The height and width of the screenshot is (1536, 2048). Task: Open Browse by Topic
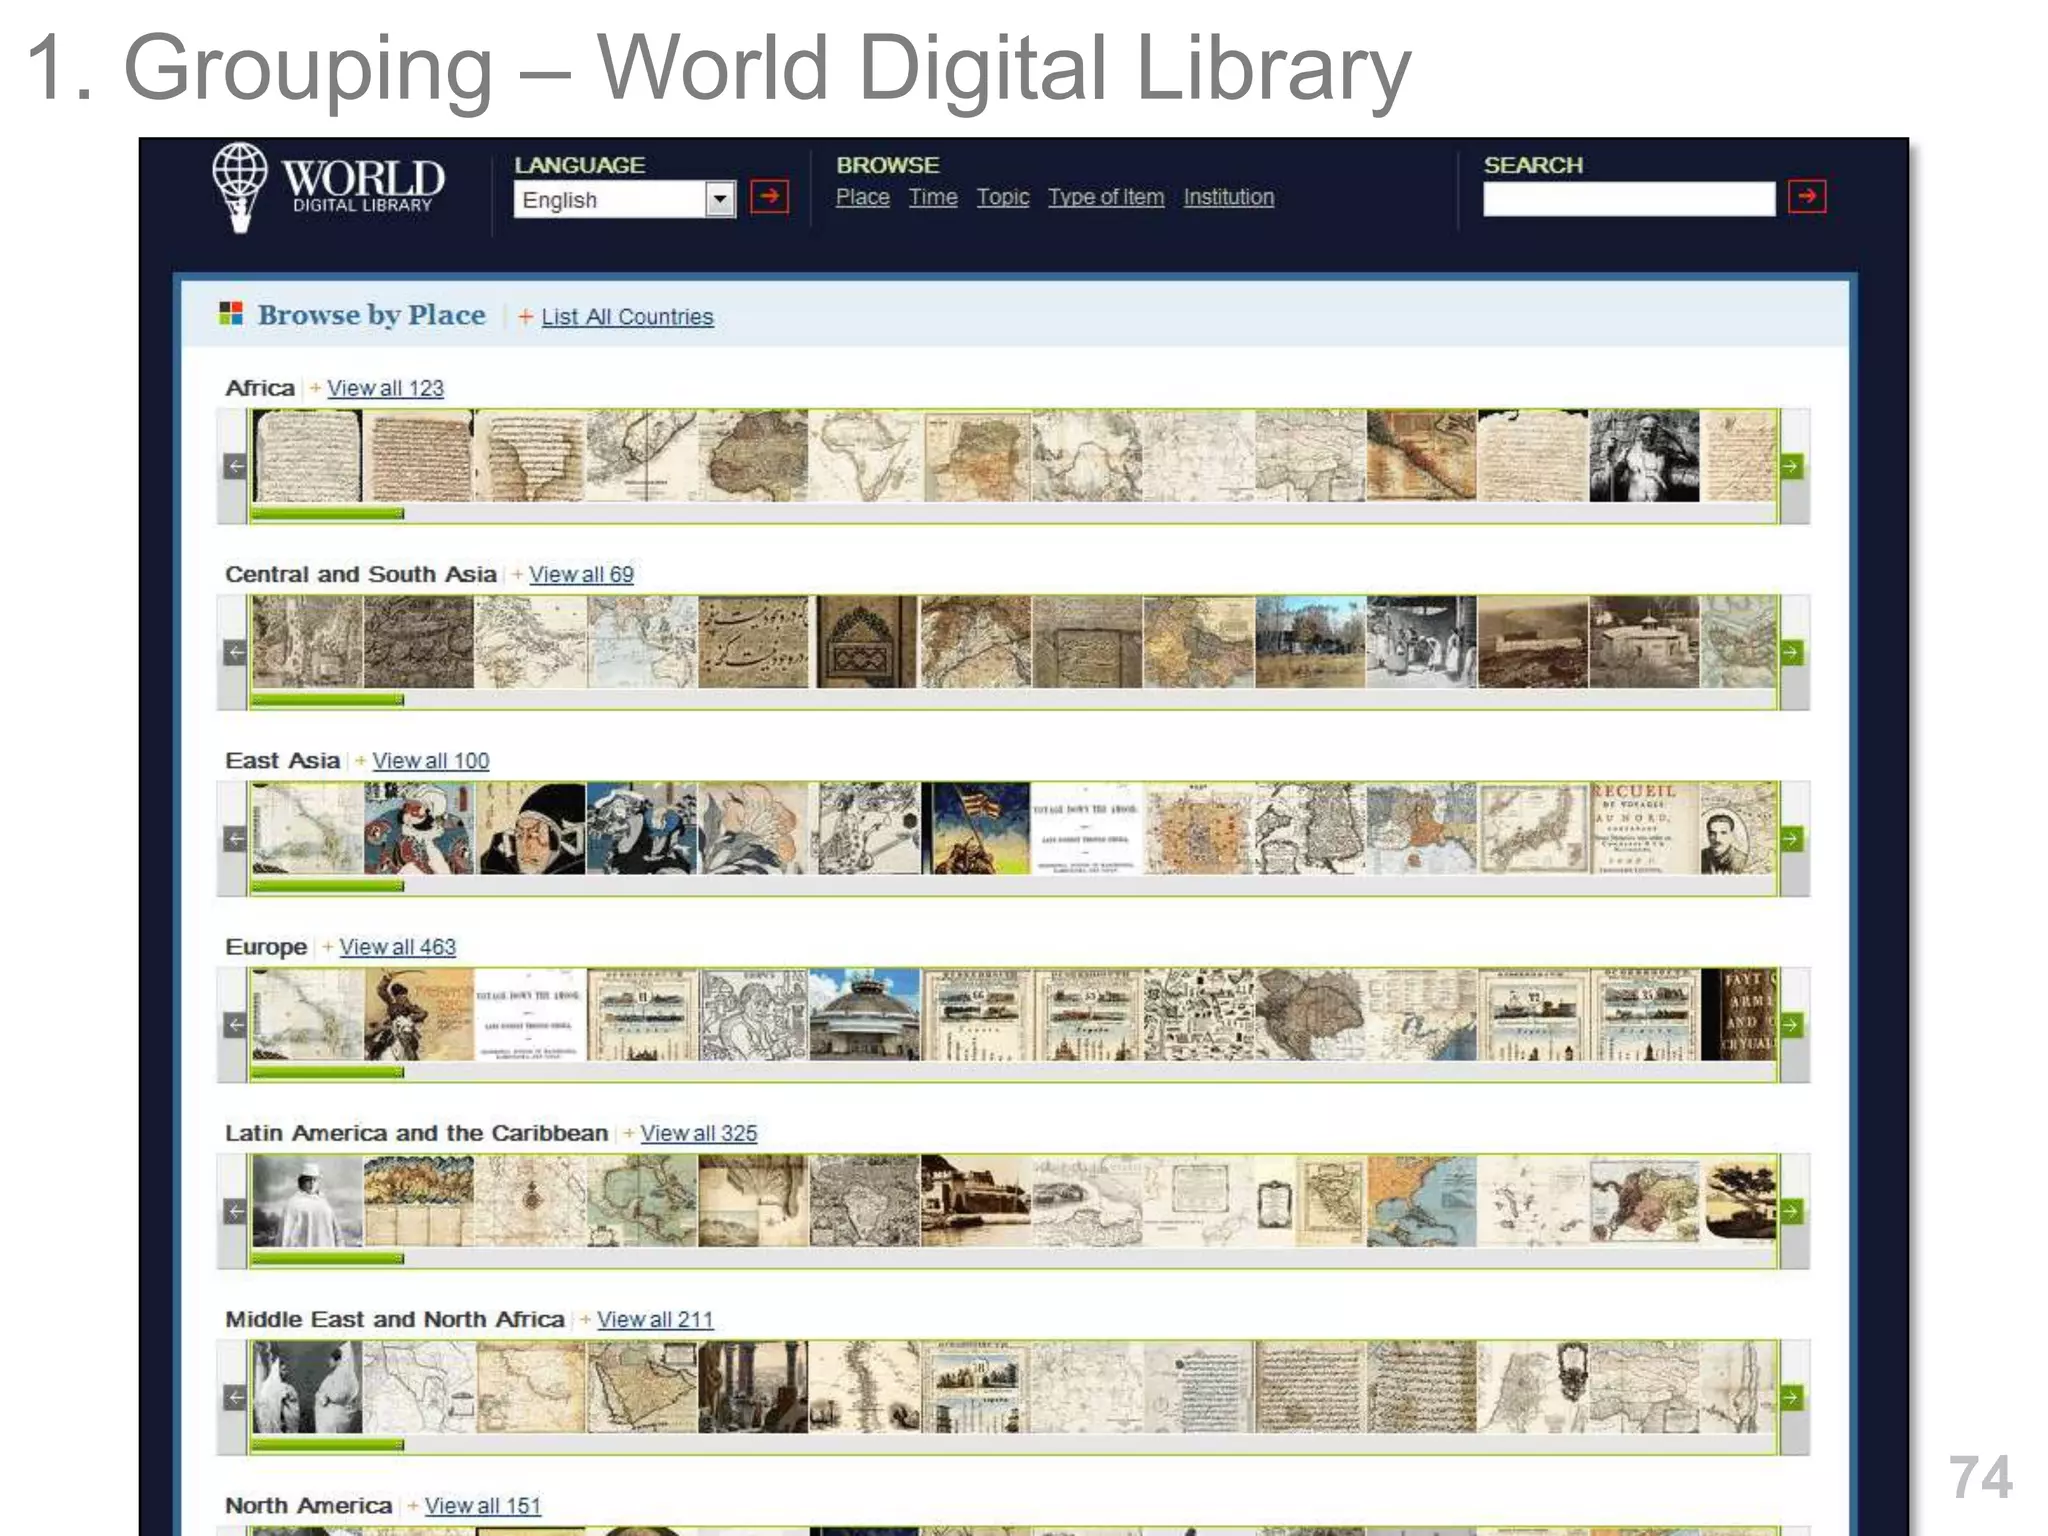(x=1003, y=197)
